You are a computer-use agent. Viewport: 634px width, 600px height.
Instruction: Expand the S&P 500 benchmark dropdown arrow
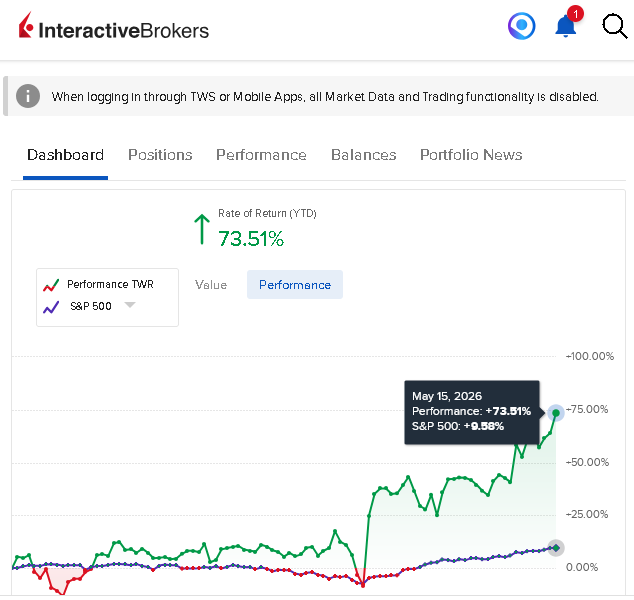[129, 305]
